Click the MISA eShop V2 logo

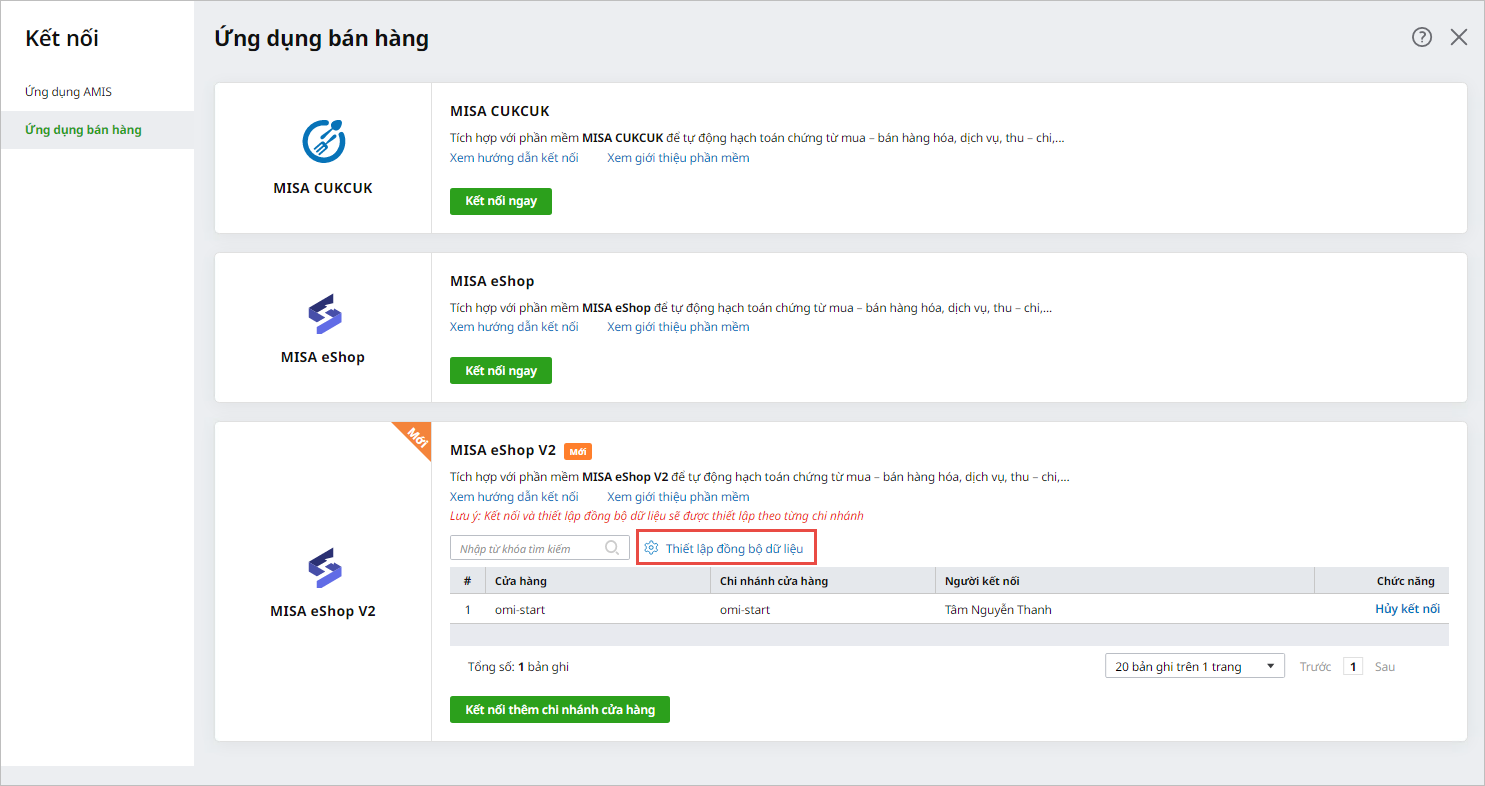coord(323,567)
